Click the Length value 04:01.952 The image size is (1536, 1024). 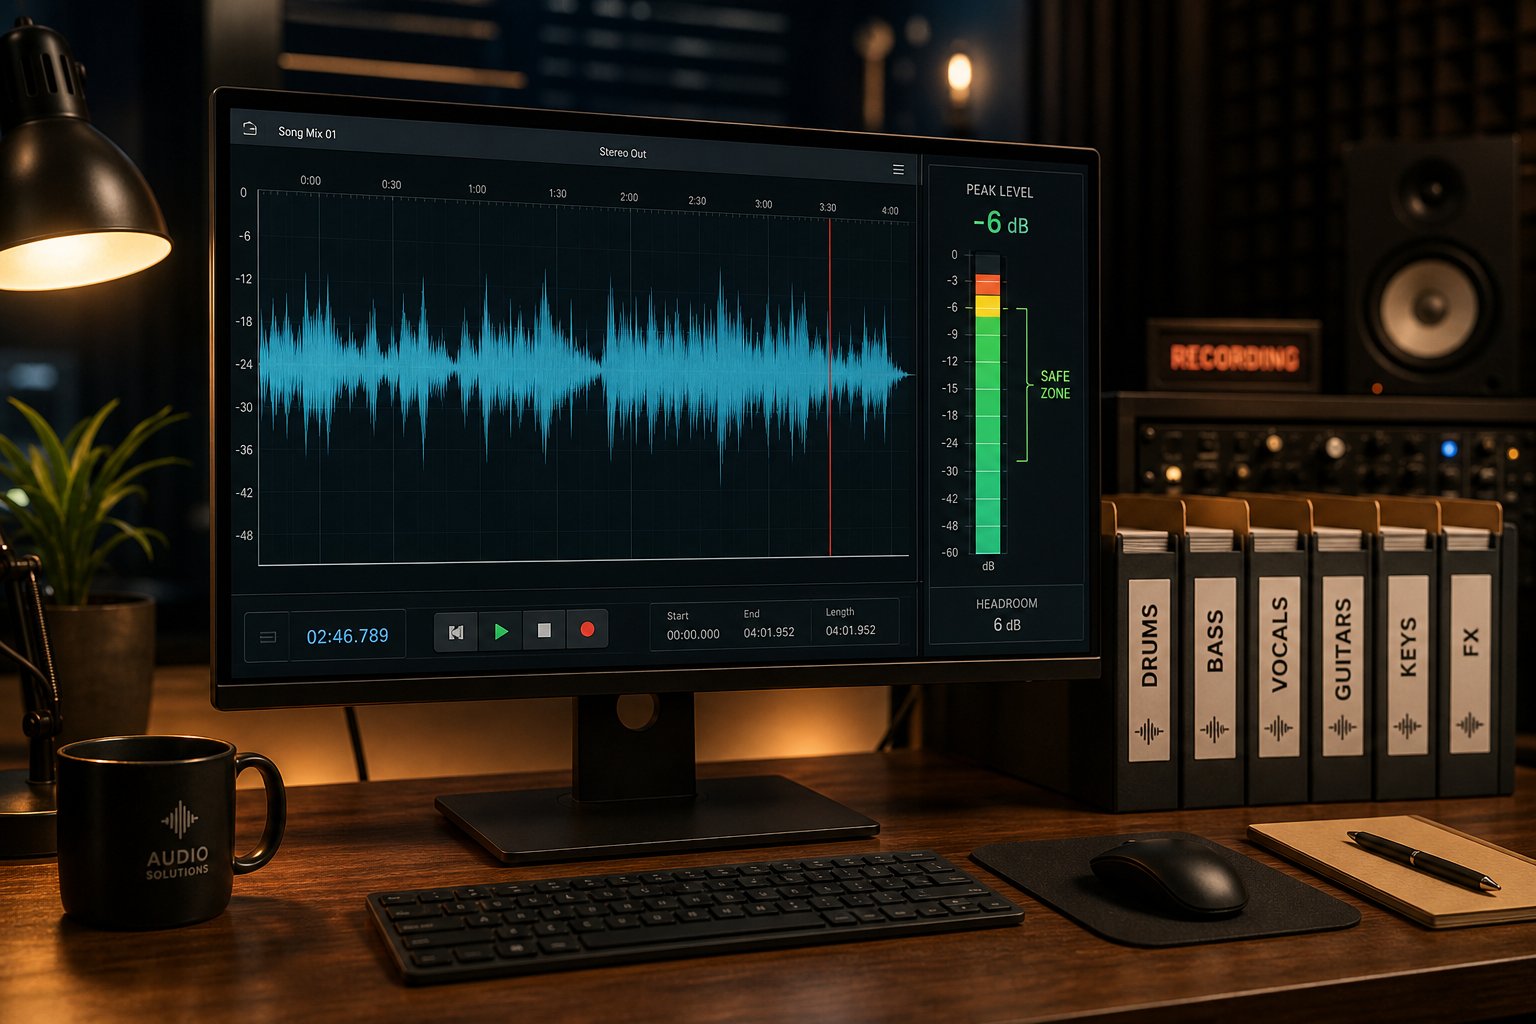click(850, 630)
